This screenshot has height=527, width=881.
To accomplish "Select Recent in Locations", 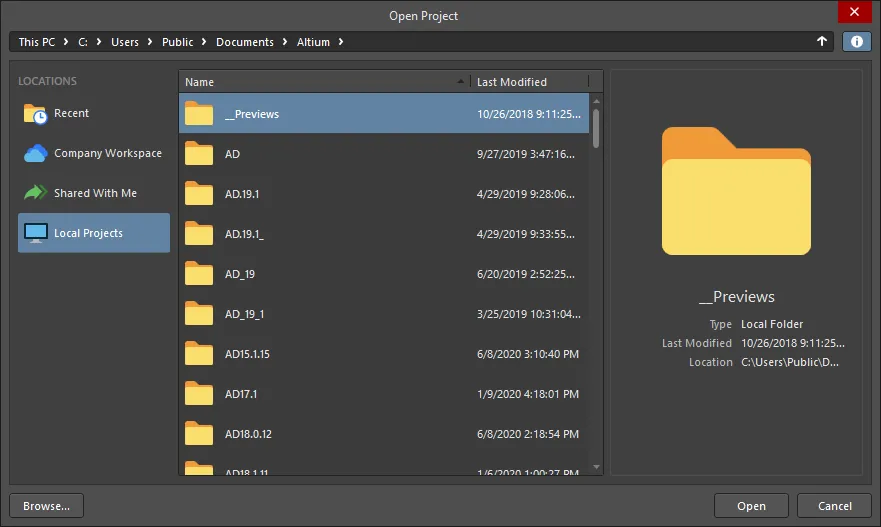I will [94, 113].
